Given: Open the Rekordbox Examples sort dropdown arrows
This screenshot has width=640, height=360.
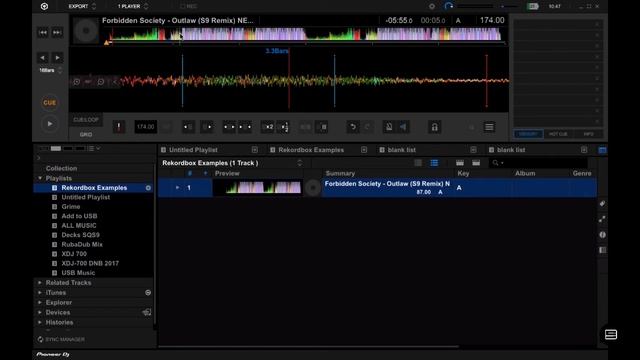Looking at the screenshot, I should [x=300, y=163].
